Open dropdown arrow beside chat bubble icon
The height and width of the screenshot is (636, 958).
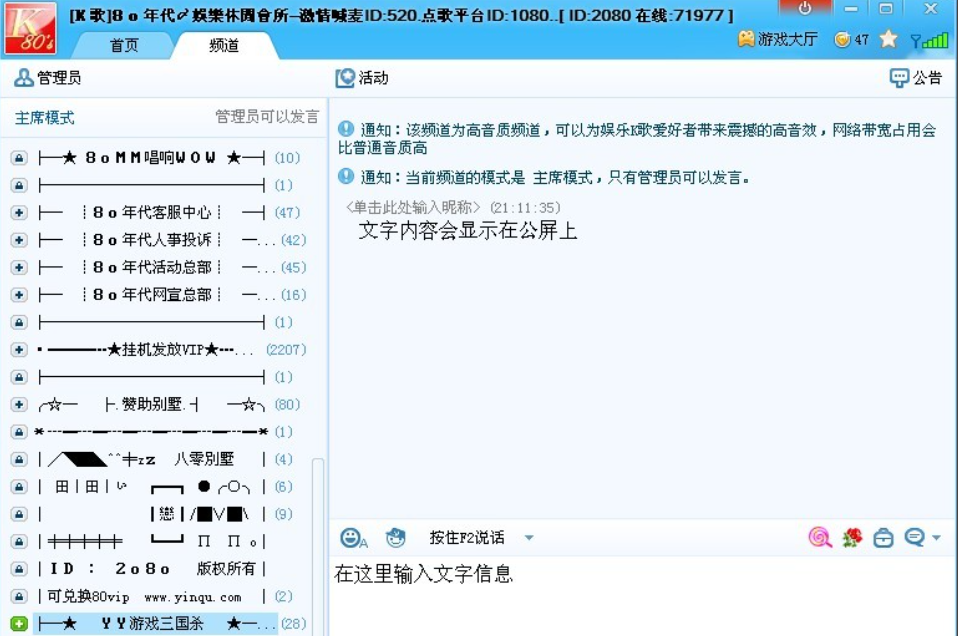point(936,538)
